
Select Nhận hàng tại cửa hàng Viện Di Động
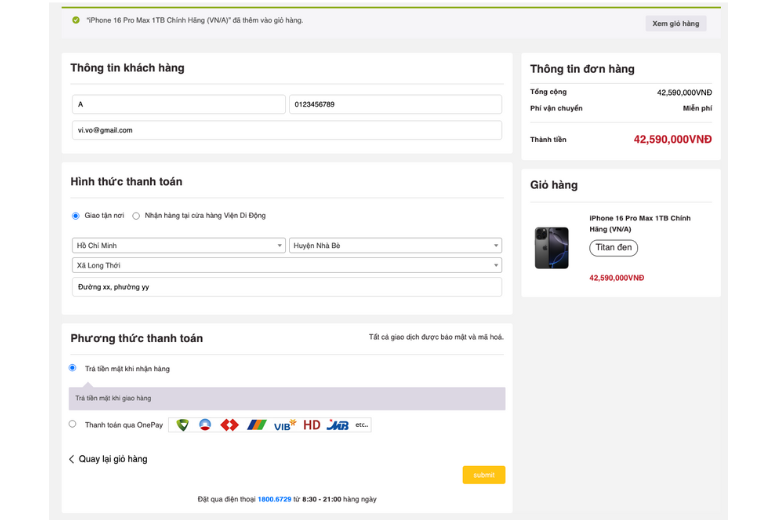[136, 215]
